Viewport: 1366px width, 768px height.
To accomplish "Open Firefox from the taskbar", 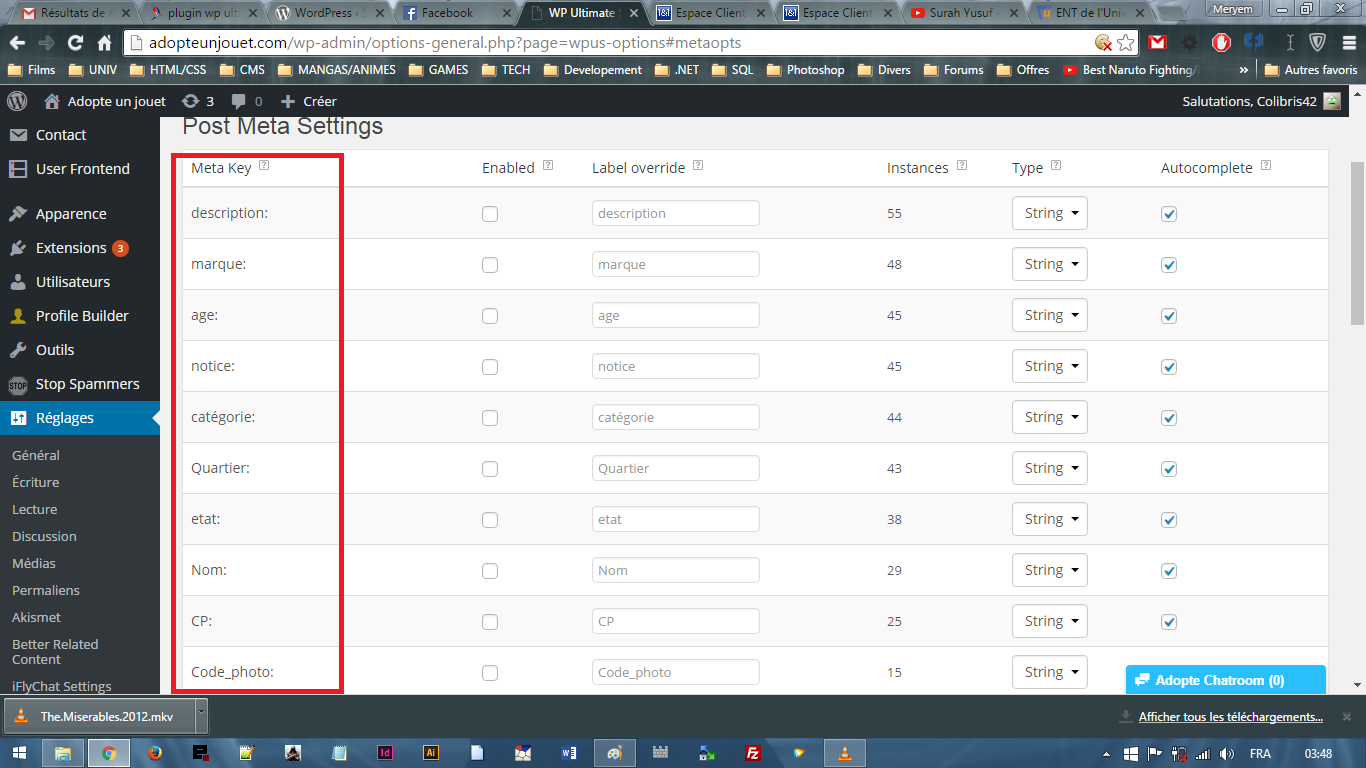I will tap(154, 753).
